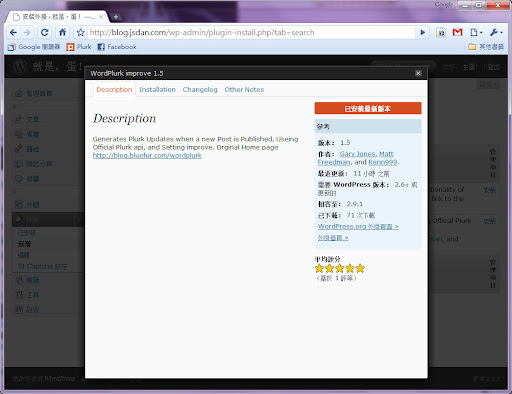Open the WordPress.org plugin page link
Screen dimensions: 512x394
pyautogui.click(x=358, y=227)
